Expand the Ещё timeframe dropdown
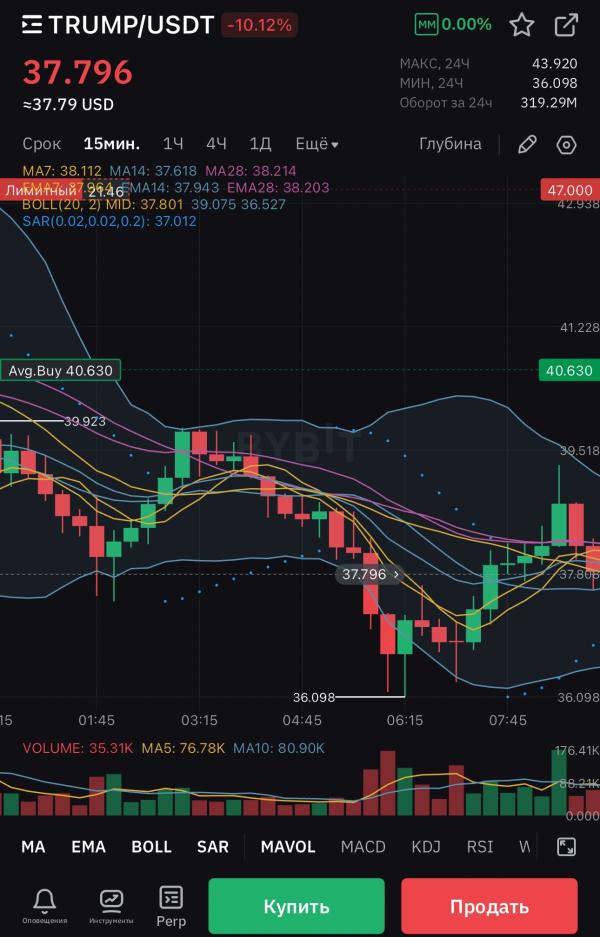The height and width of the screenshot is (937, 600). [316, 144]
